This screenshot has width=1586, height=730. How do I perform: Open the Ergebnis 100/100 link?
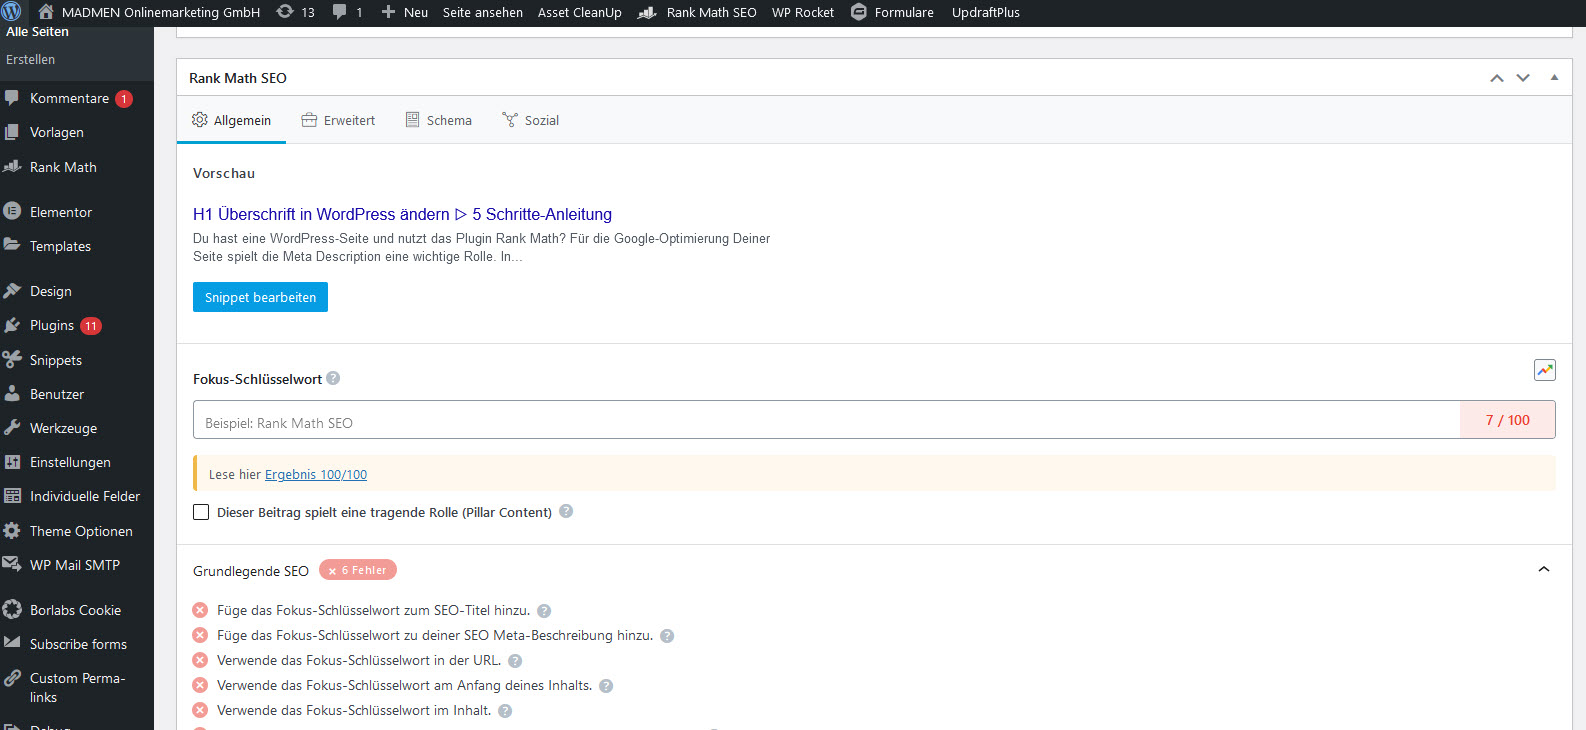coord(316,475)
